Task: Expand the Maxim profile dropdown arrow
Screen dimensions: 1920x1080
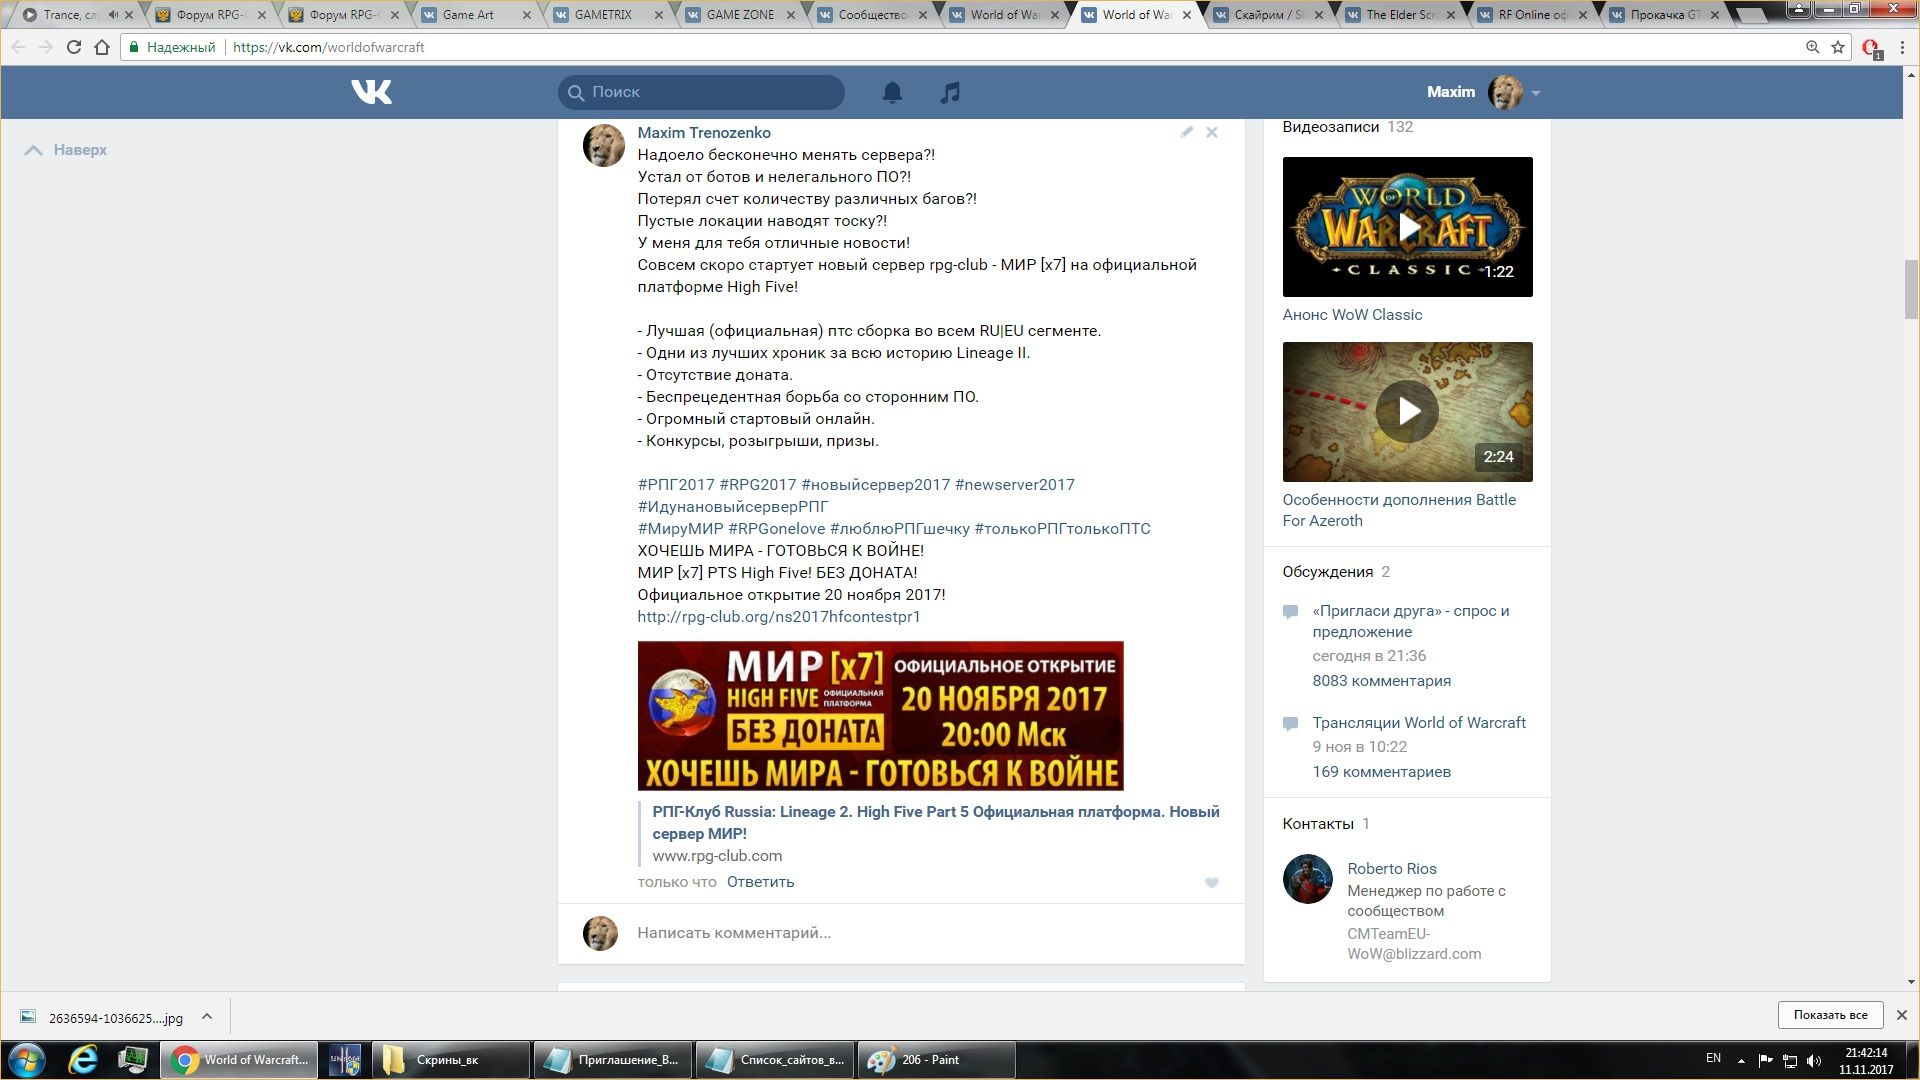Action: (x=1536, y=93)
